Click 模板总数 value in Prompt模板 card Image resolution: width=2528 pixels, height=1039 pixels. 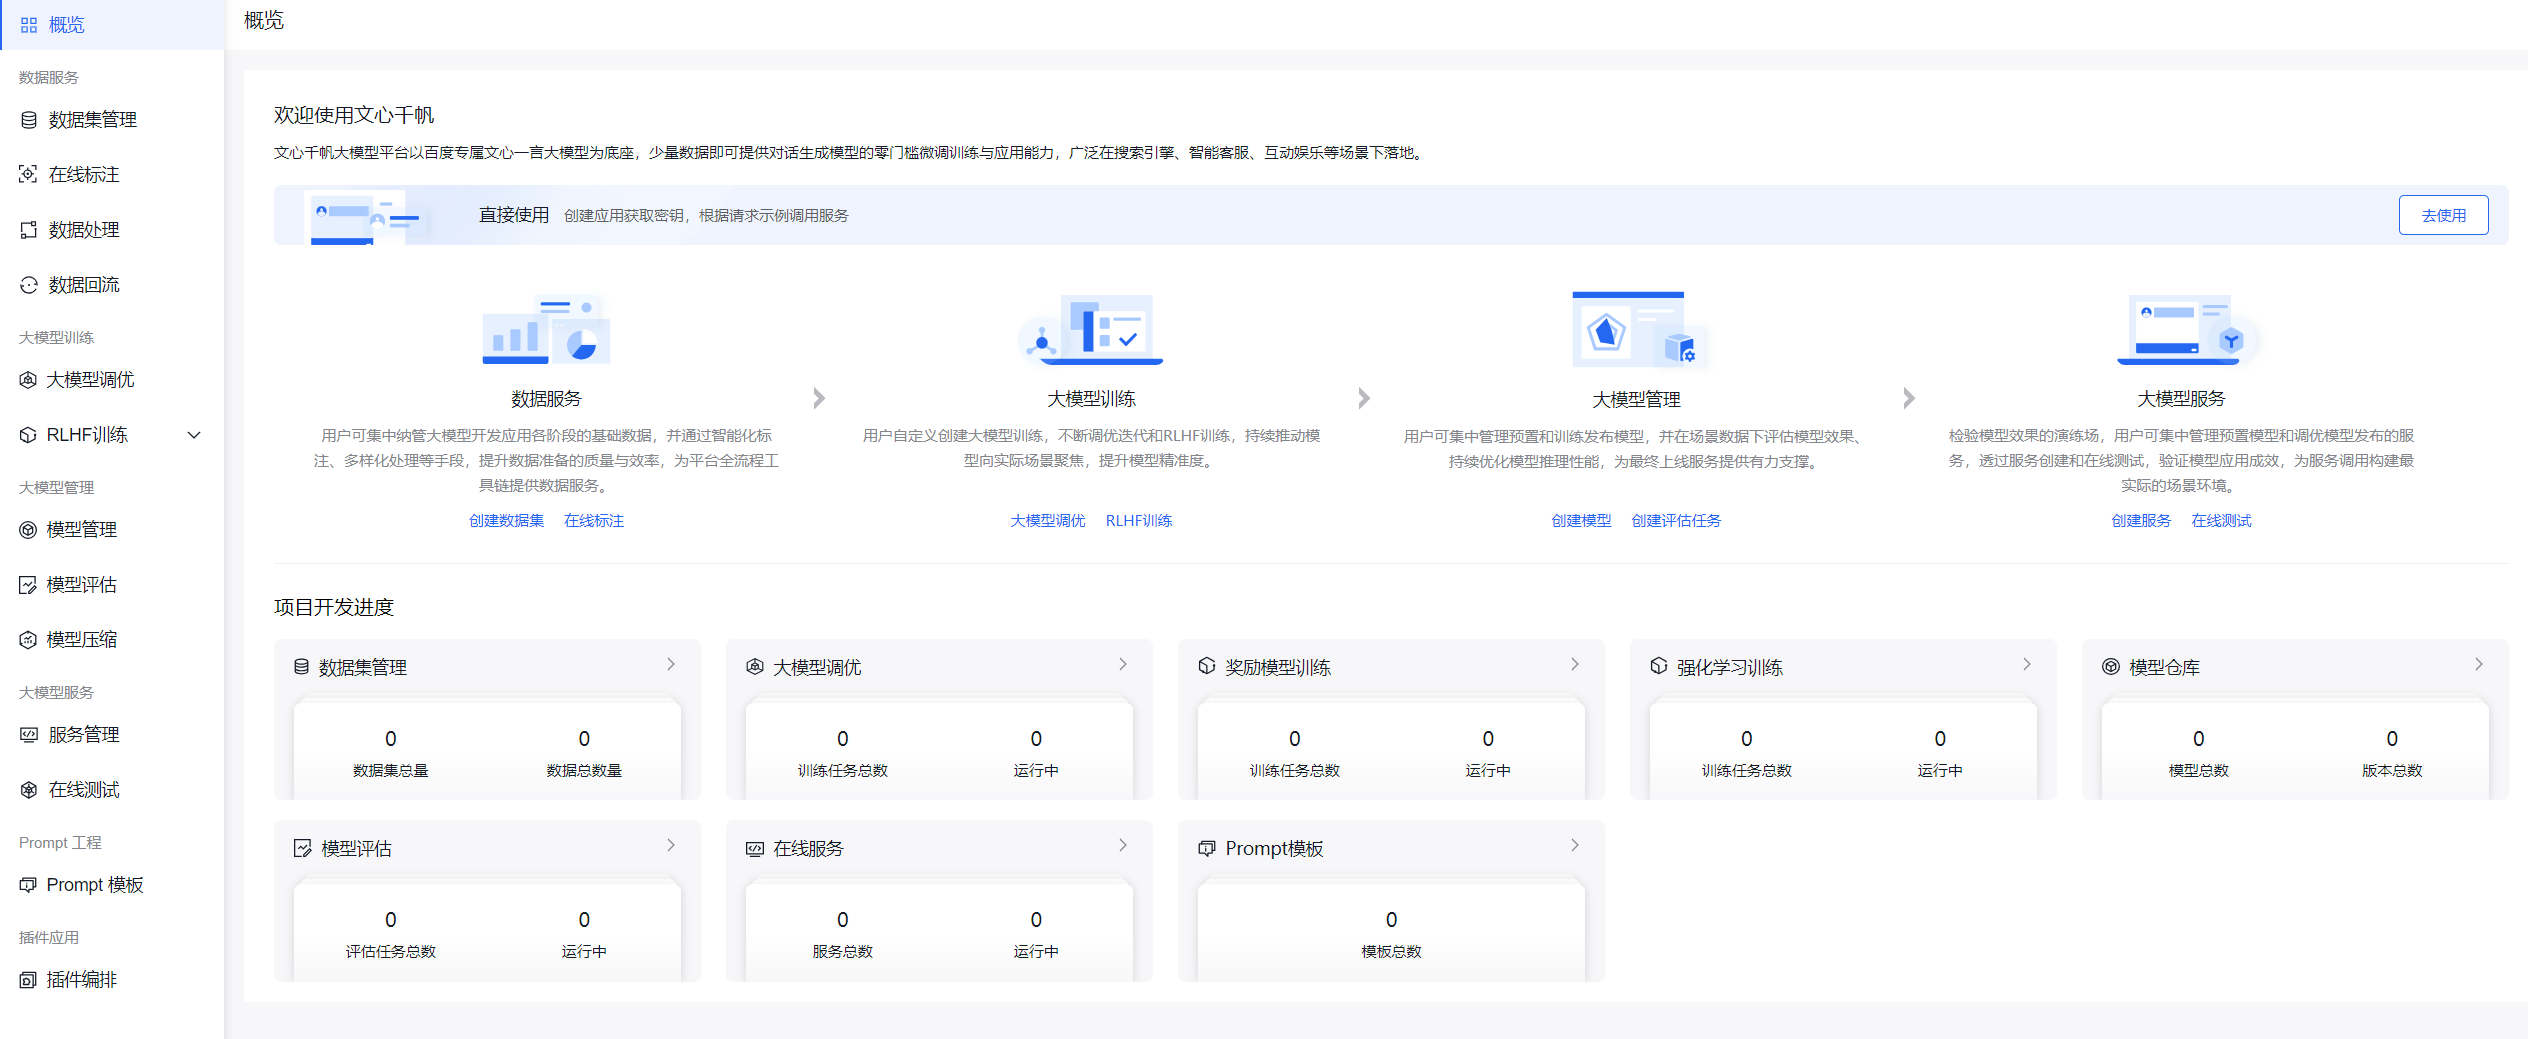pos(1391,920)
